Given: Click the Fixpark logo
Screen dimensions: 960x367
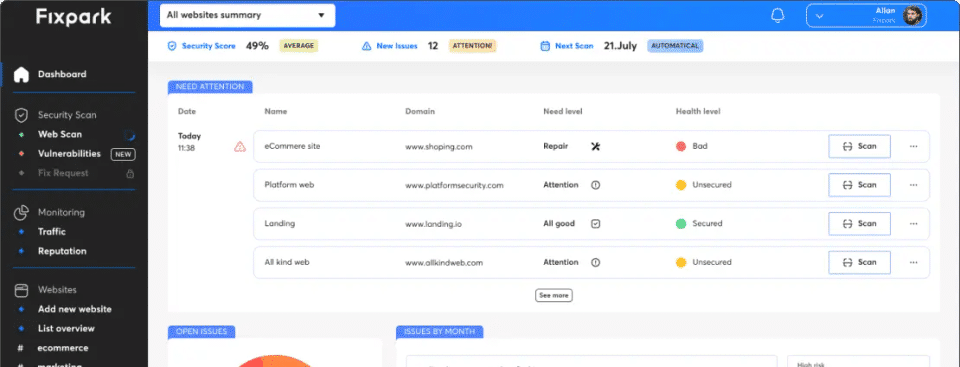Looking at the screenshot, I should [x=73, y=17].
